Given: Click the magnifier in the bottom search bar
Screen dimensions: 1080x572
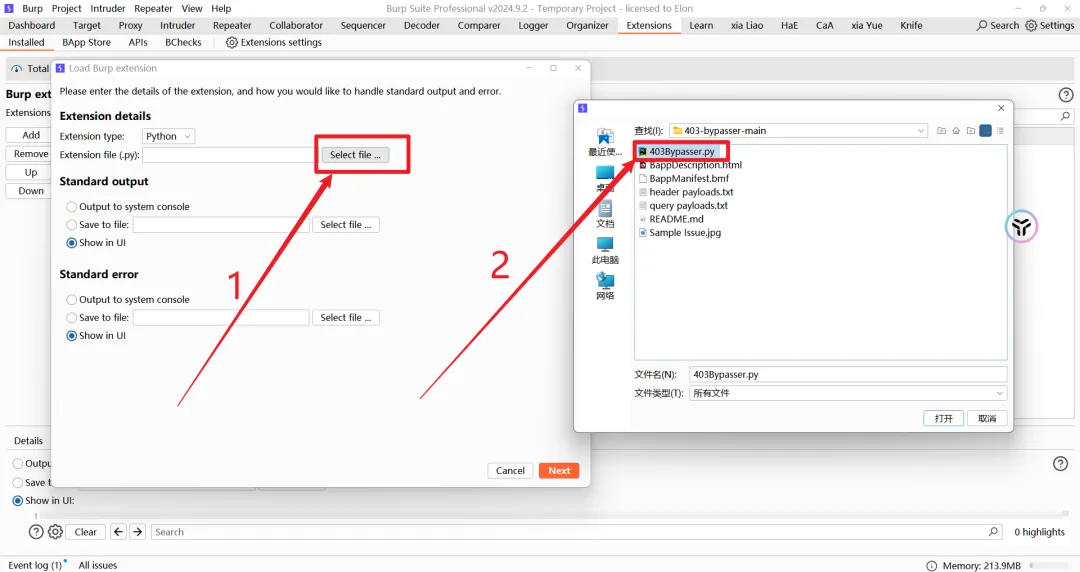Looking at the screenshot, I should click(993, 532).
